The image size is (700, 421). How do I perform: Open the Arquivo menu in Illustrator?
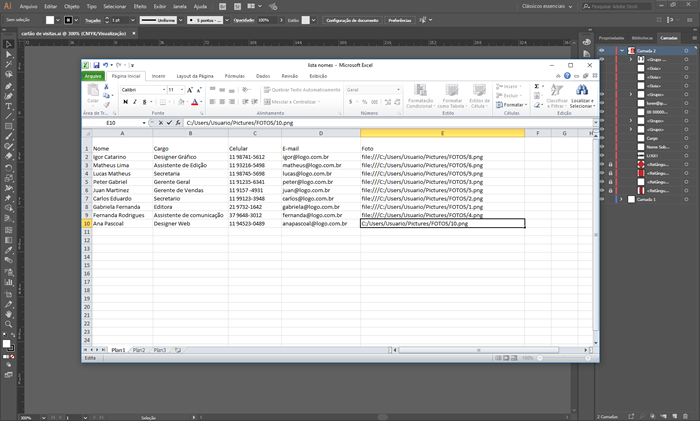(x=29, y=6)
